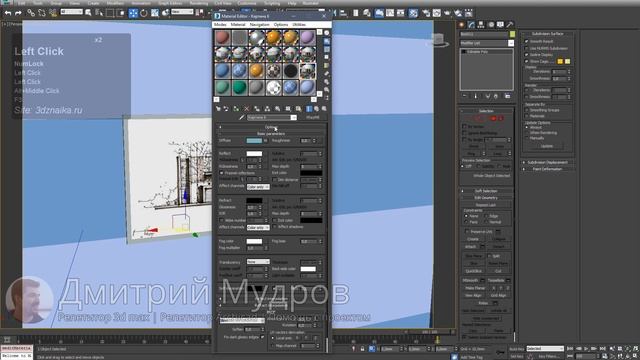Open the Create tab in command panel

point(462,25)
